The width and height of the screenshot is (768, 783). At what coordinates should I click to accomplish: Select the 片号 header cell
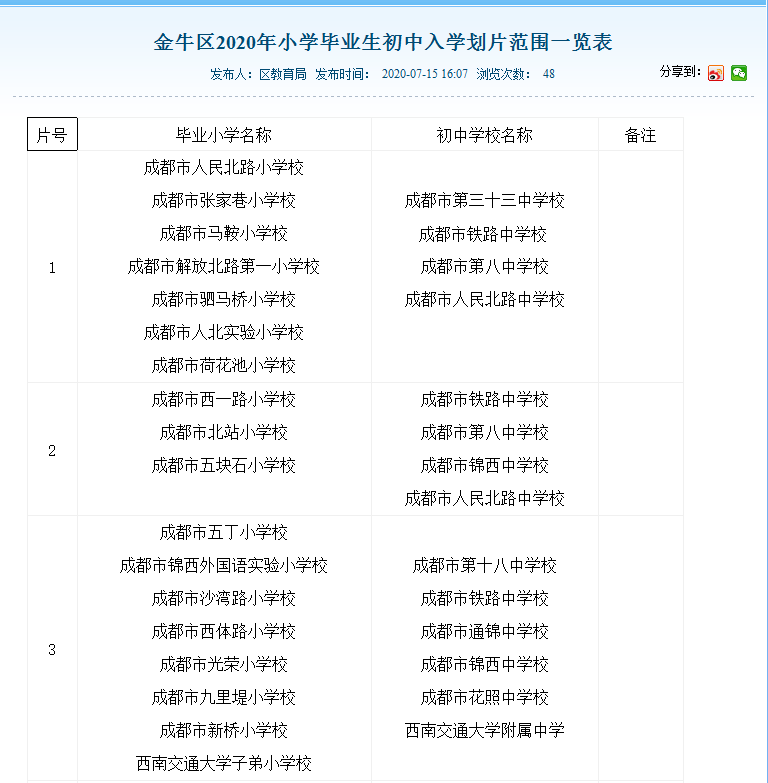[x=52, y=135]
